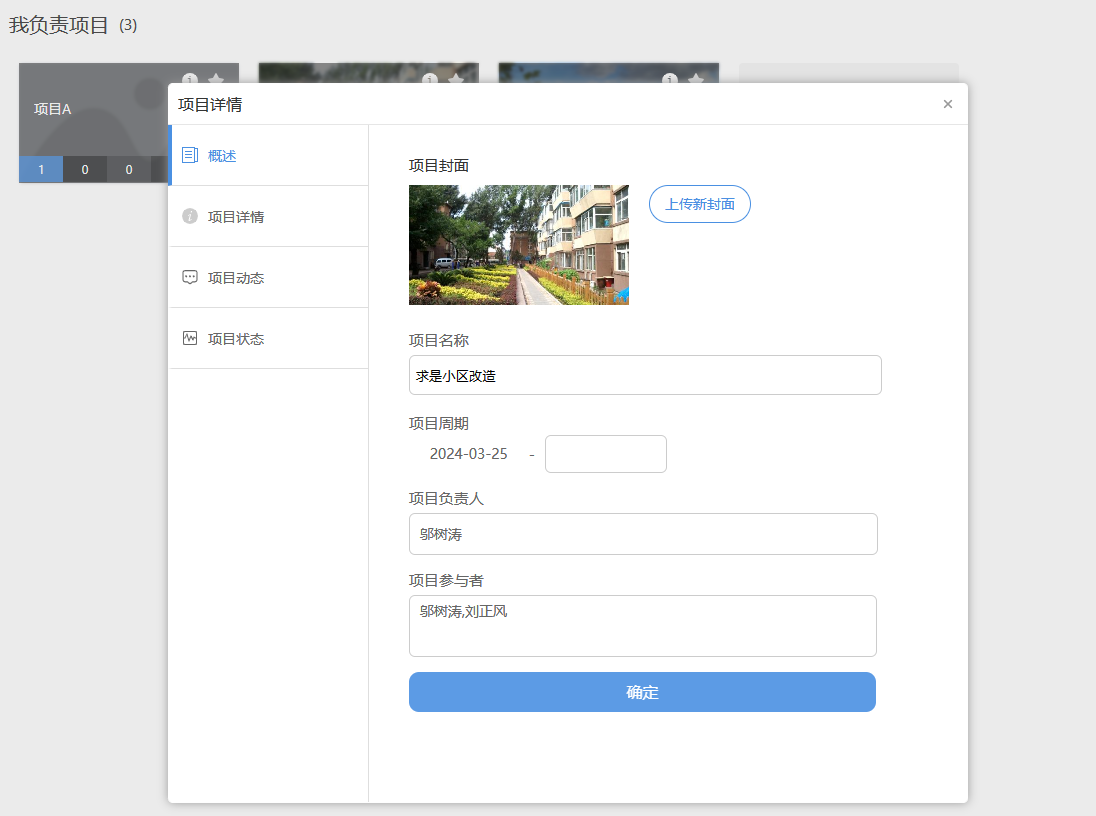Open the 项目动态 sidebar tab

click(x=236, y=278)
